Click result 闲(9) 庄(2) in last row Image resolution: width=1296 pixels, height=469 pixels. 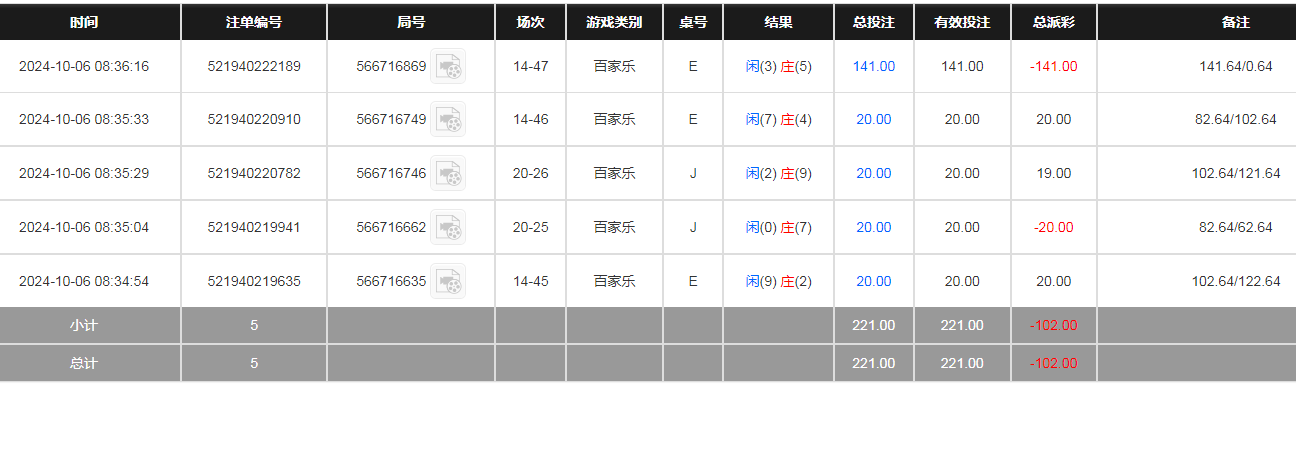point(779,282)
